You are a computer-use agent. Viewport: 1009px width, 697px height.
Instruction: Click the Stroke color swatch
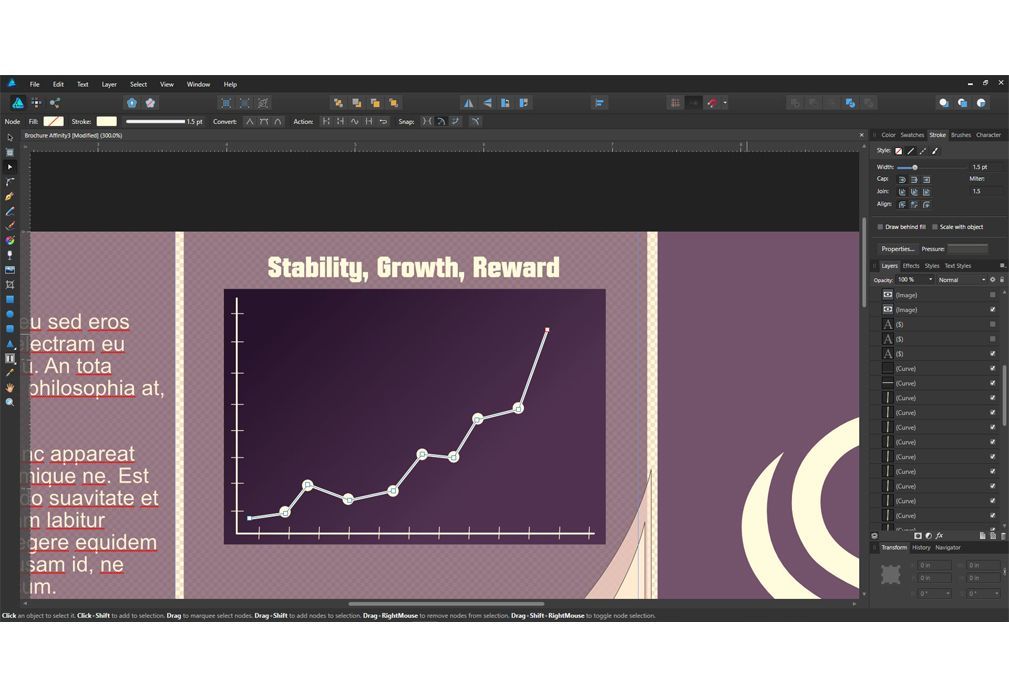tap(107, 122)
